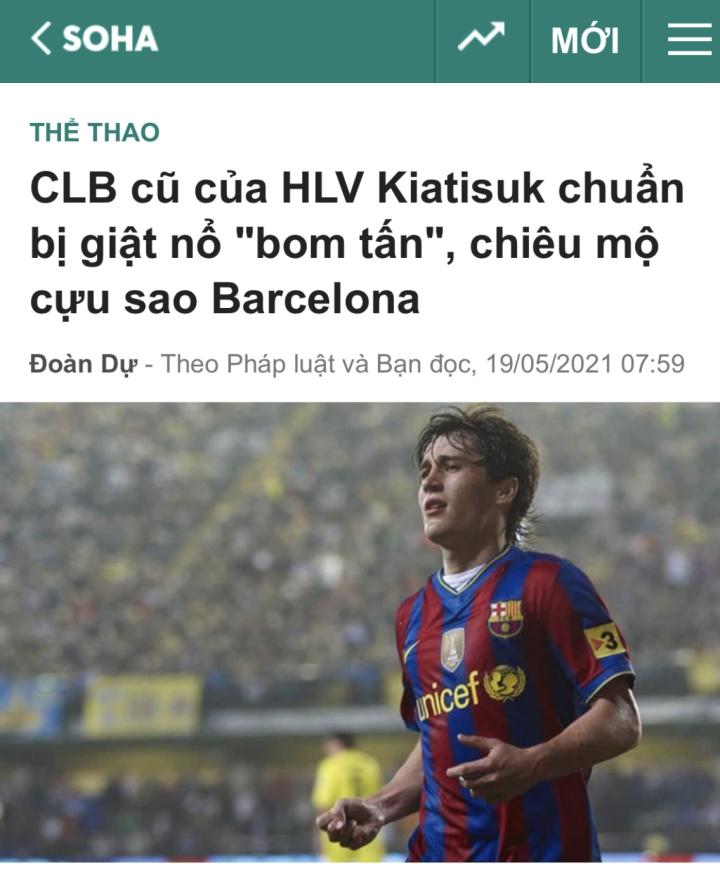This screenshot has width=720, height=877.
Task: Click the Barcelona crest on the shirt
Action: pos(506,619)
